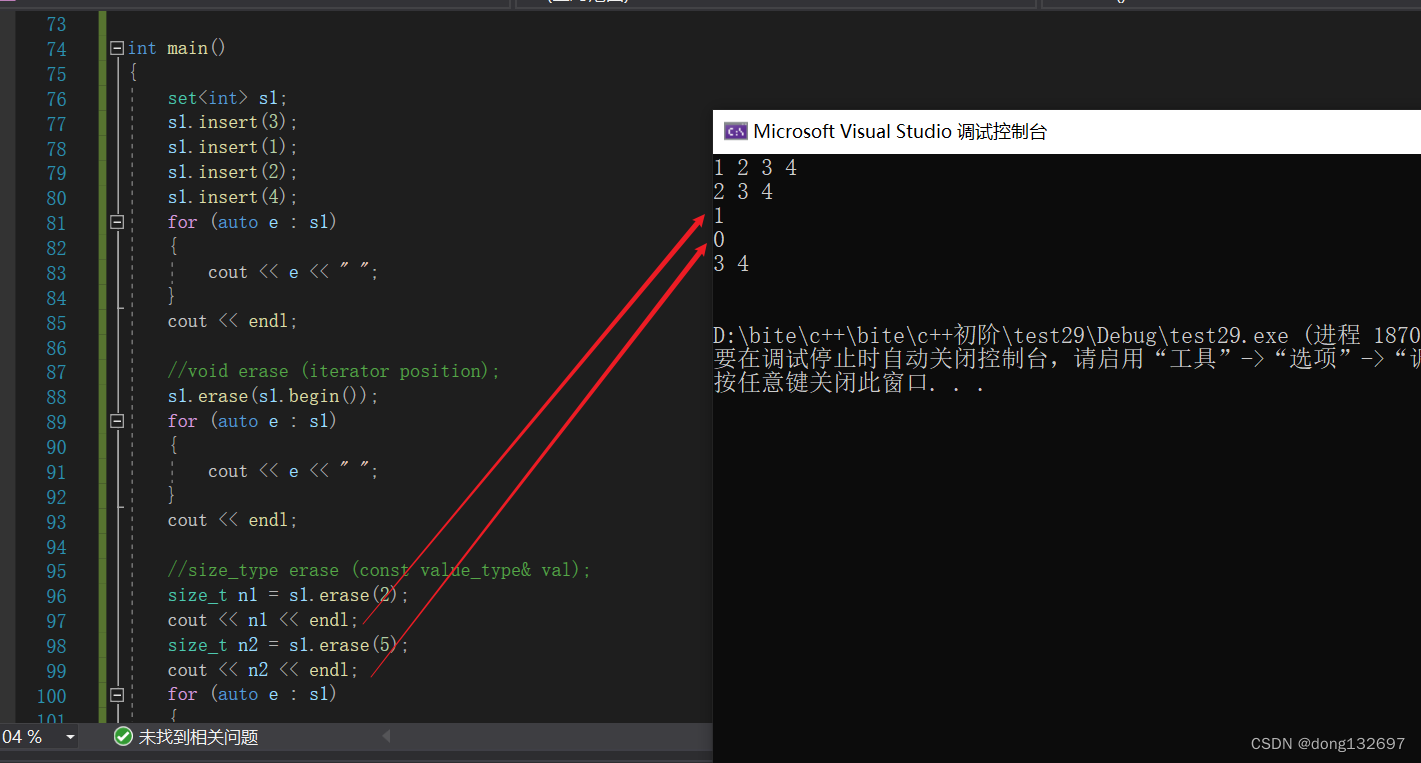The image size is (1421, 763).
Task: Click the s1.insert(1); statement
Action: (233, 148)
